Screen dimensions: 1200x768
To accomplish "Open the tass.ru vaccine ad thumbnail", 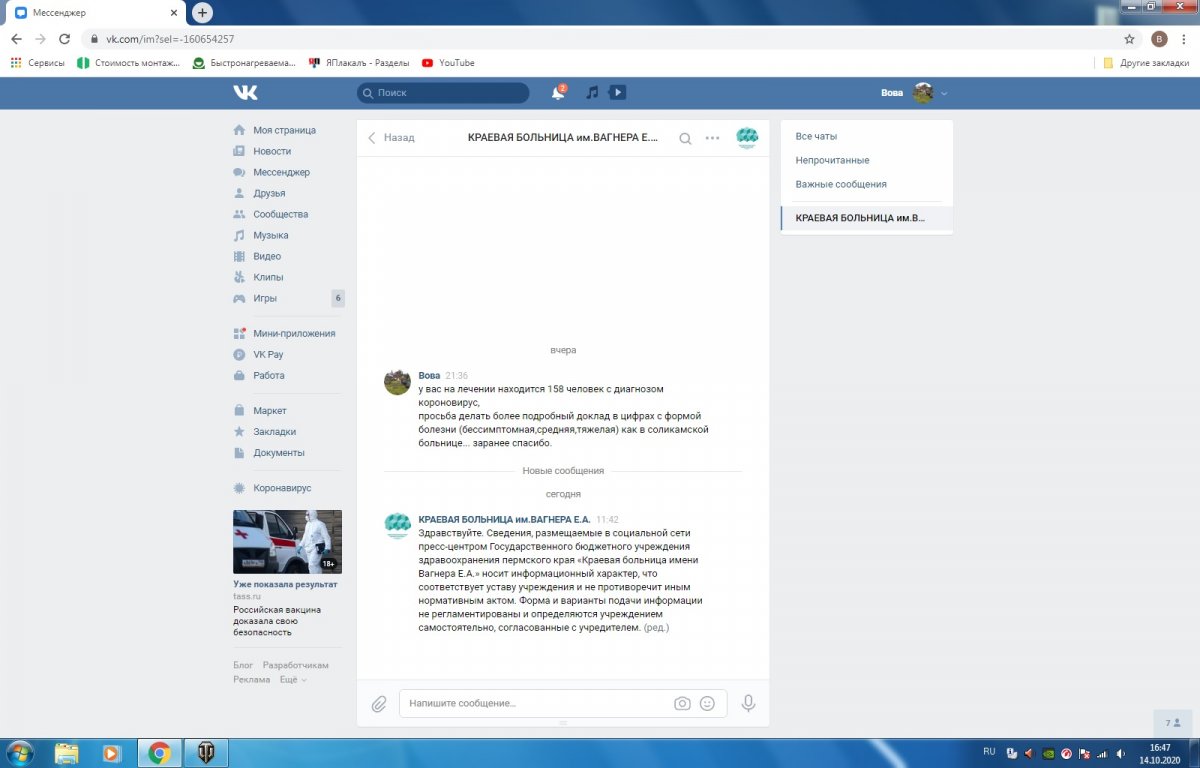I will [287, 542].
